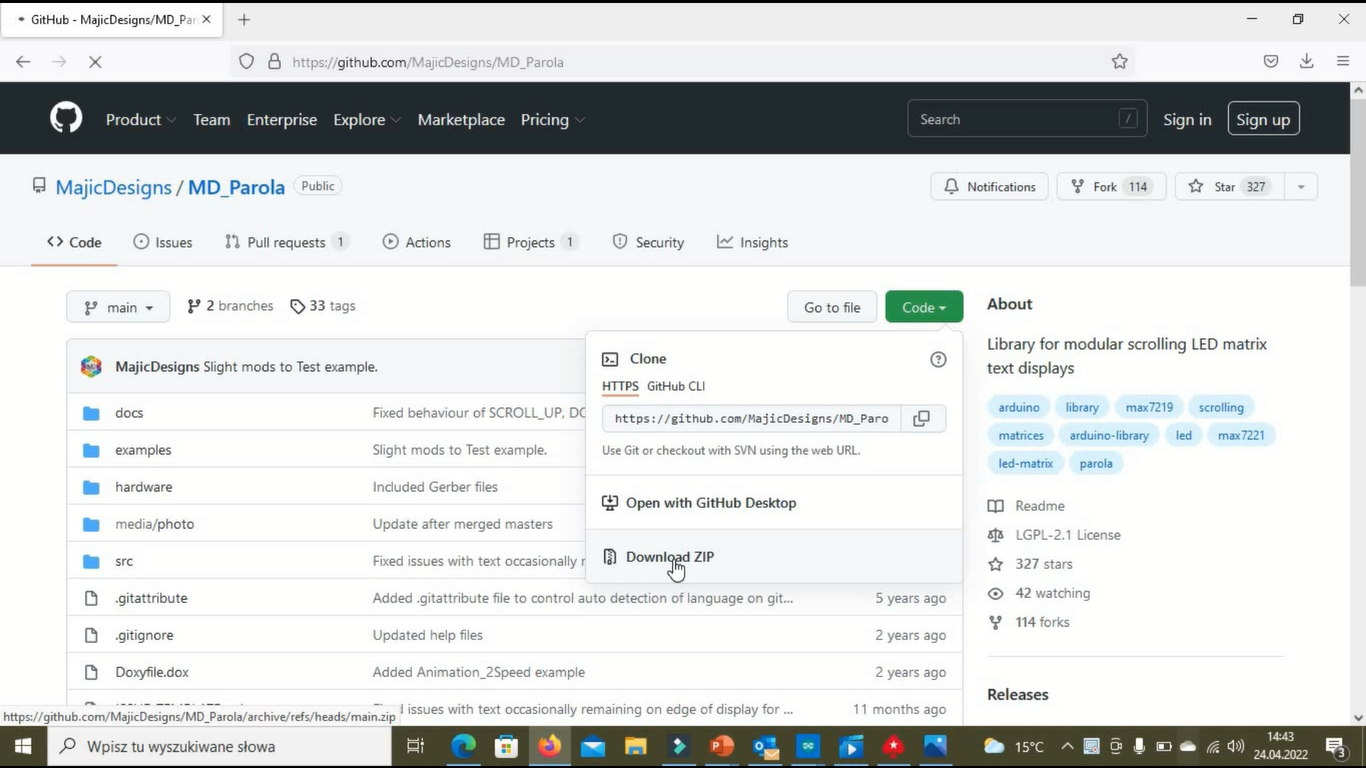Click into the GitHub Search field
Image resolution: width=1366 pixels, height=768 pixels.
(1027, 119)
